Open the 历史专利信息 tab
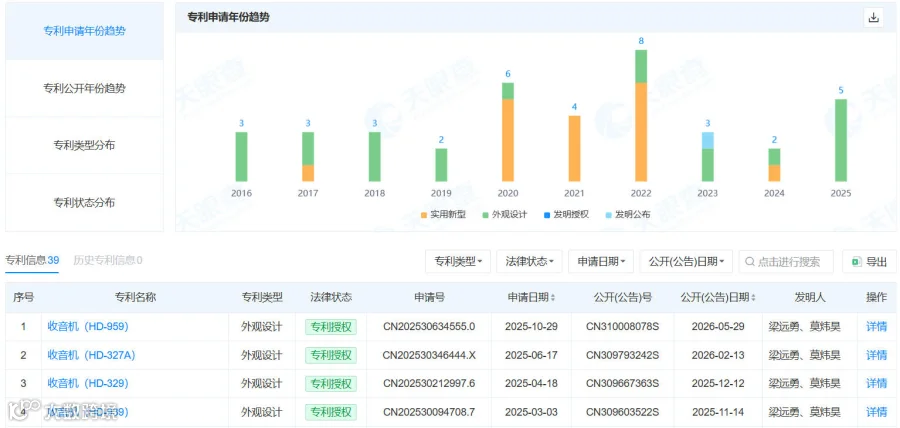Image resolution: width=900 pixels, height=428 pixels. click(x=108, y=260)
